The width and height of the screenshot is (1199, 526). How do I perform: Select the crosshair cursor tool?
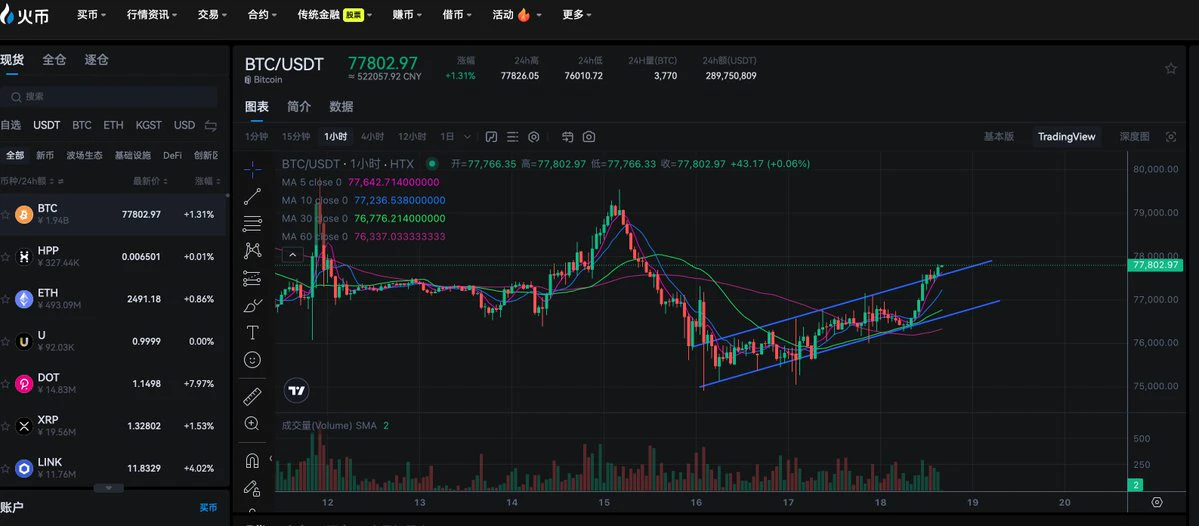tap(252, 168)
